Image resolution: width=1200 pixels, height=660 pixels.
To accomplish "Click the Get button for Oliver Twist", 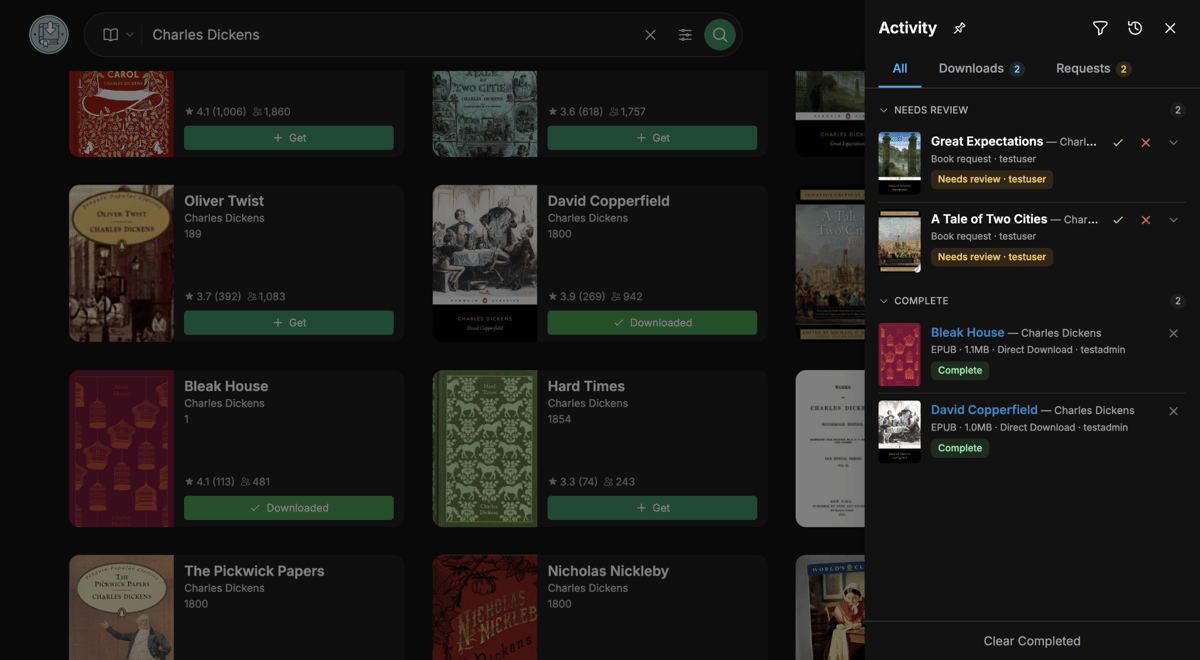I will click(289, 323).
